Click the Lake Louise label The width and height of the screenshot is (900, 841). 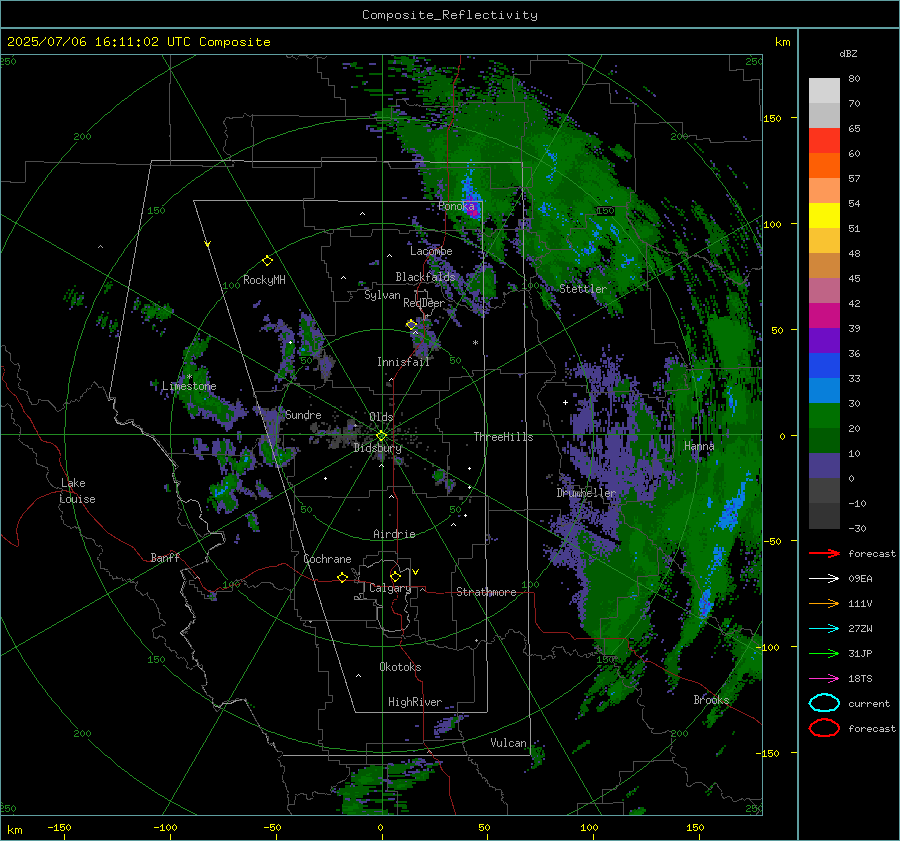[78, 491]
